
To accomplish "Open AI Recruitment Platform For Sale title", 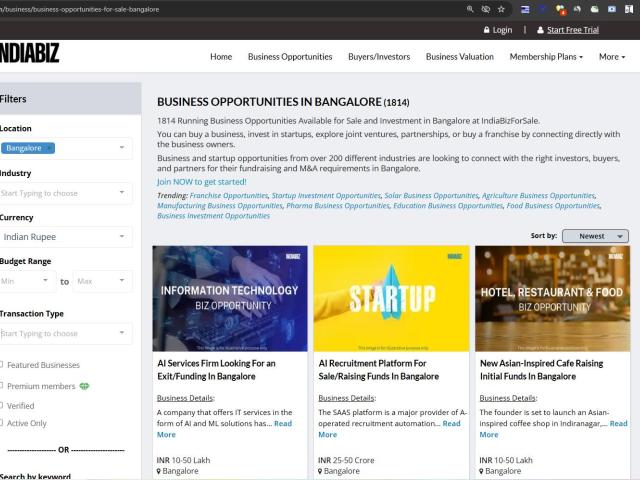I will click(x=378, y=370).
